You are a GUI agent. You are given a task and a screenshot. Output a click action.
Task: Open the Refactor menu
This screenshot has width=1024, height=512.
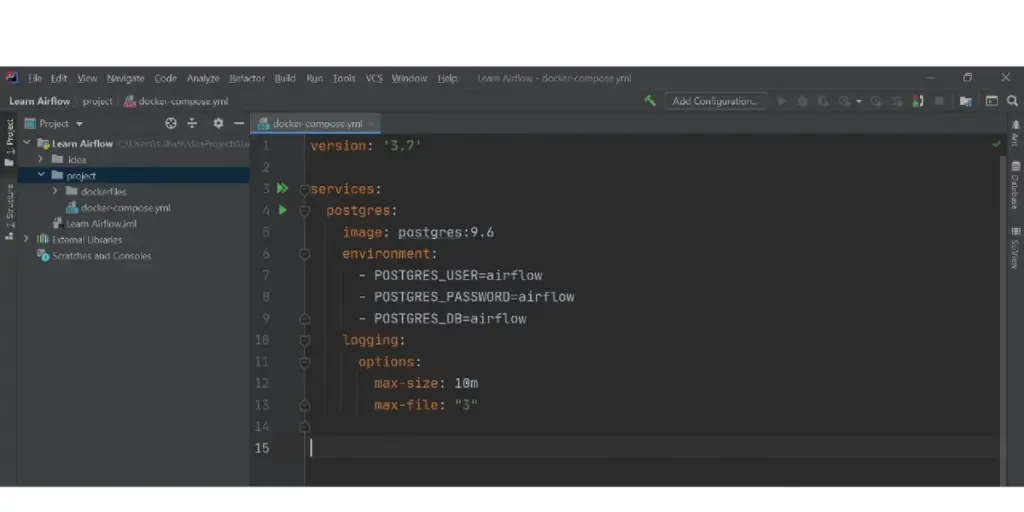click(x=247, y=78)
